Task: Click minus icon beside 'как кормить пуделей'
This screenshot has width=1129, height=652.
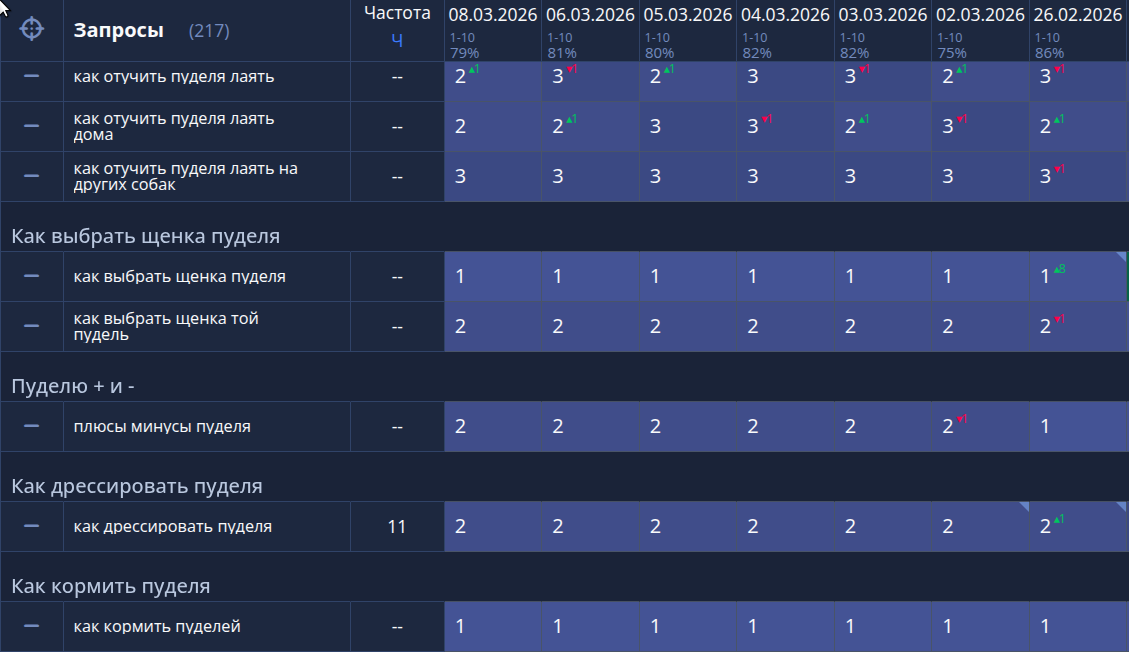Action: pos(32,626)
